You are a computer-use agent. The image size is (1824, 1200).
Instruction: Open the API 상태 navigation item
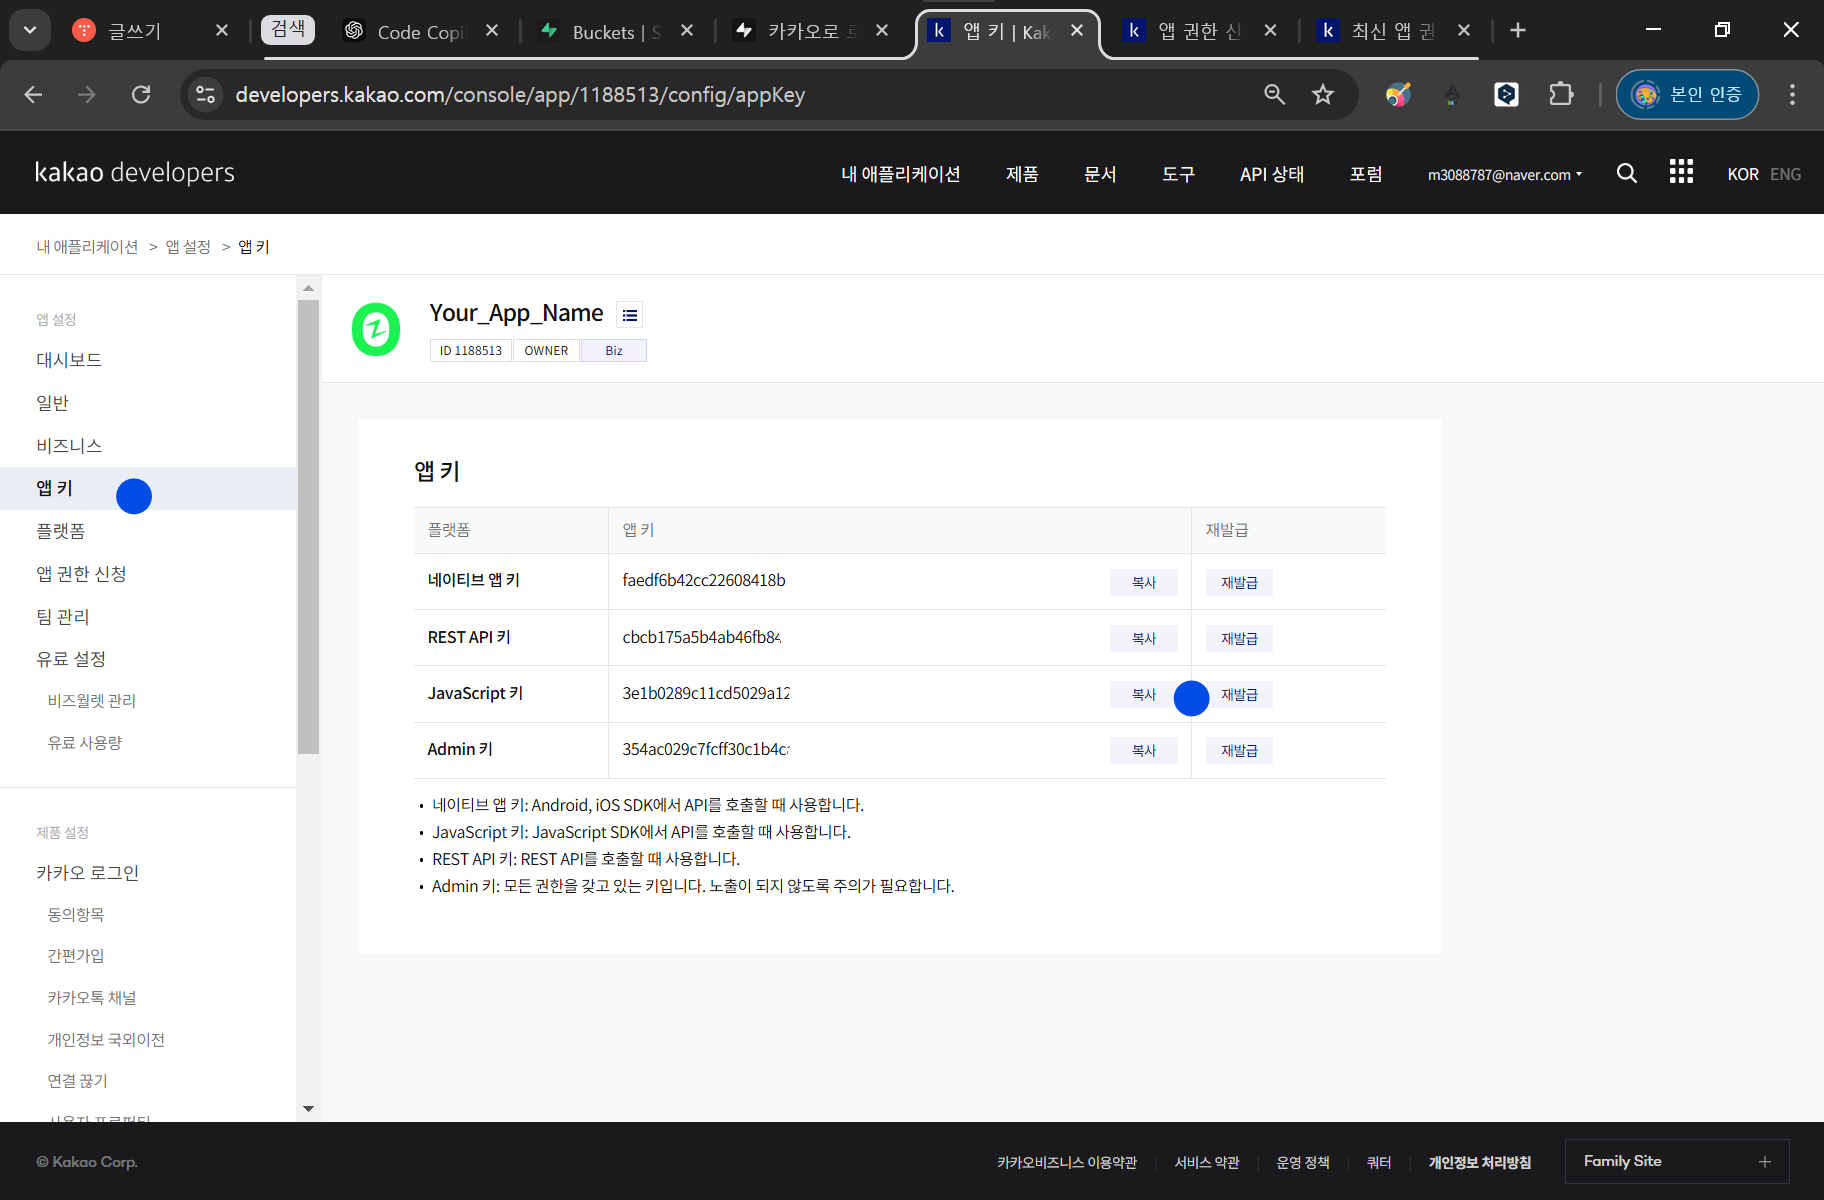(1272, 174)
